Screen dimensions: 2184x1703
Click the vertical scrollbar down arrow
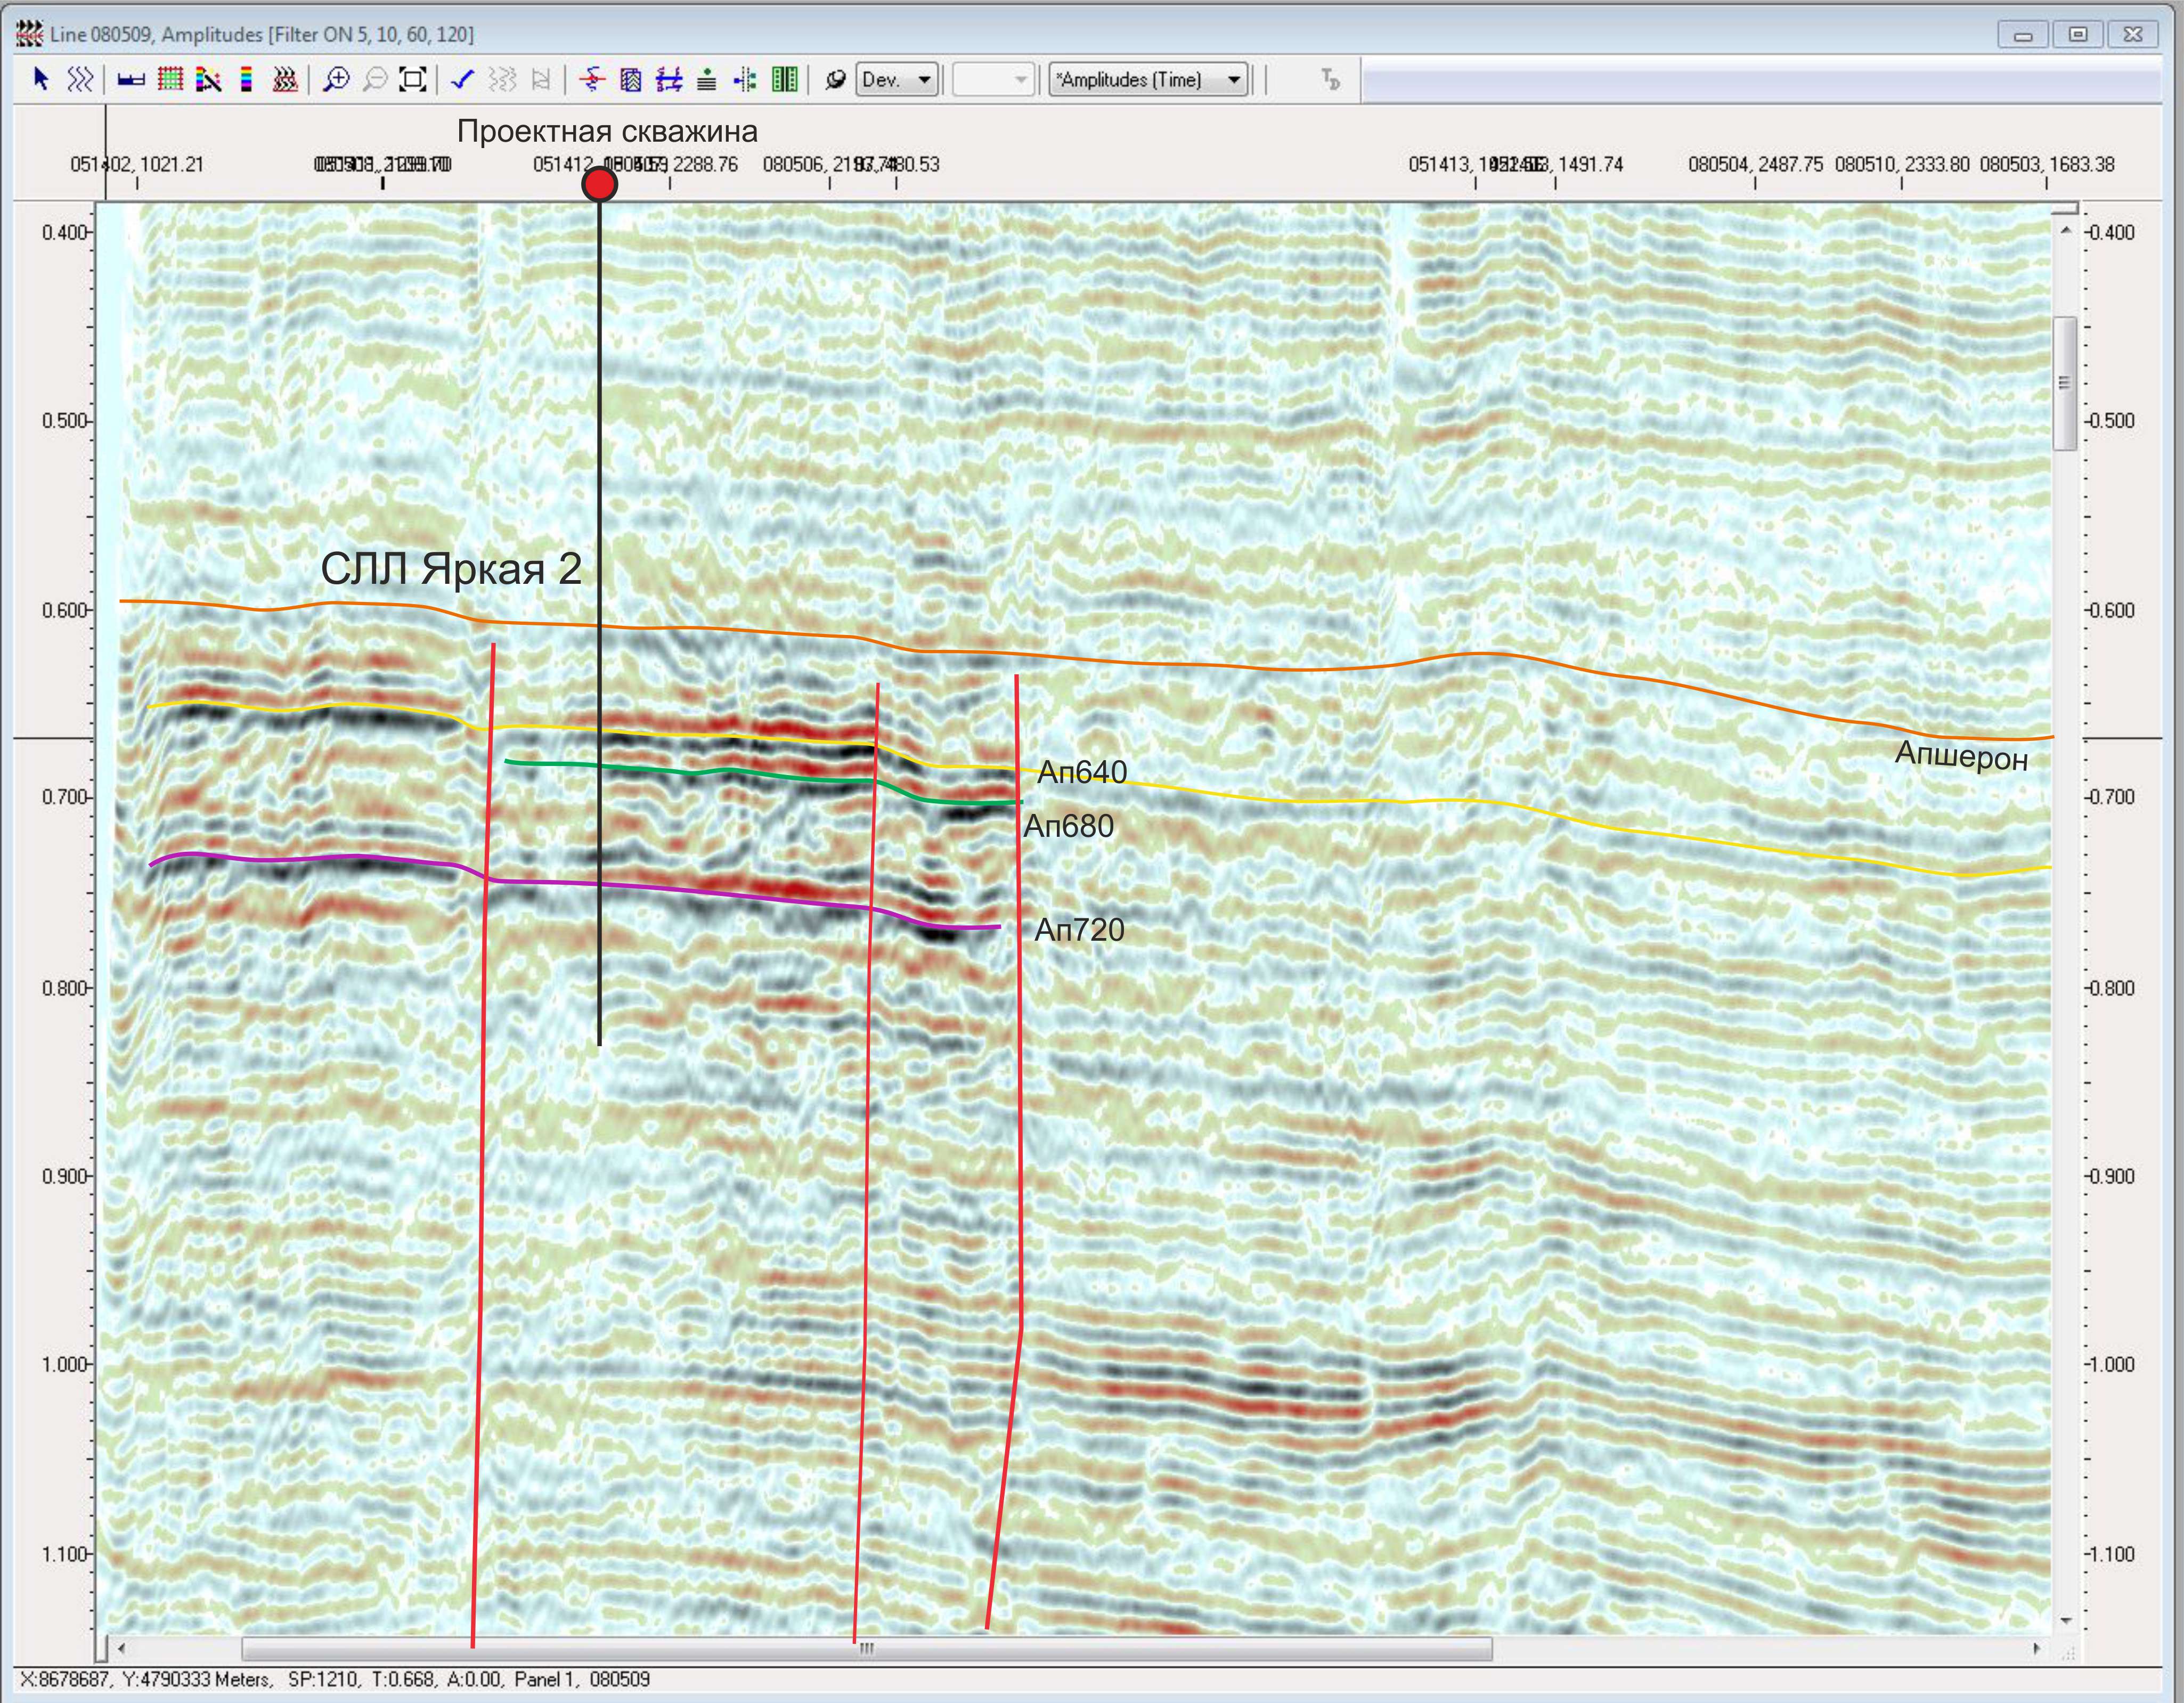pyautogui.click(x=2066, y=1621)
